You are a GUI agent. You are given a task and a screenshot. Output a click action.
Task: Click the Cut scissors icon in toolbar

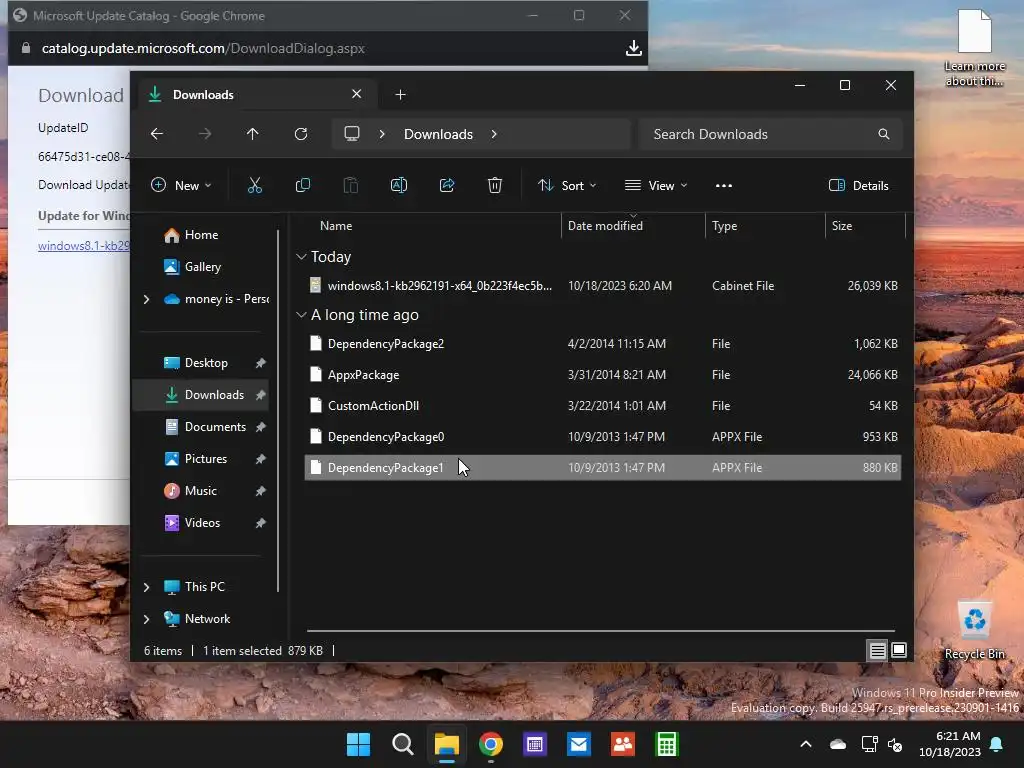pos(255,185)
